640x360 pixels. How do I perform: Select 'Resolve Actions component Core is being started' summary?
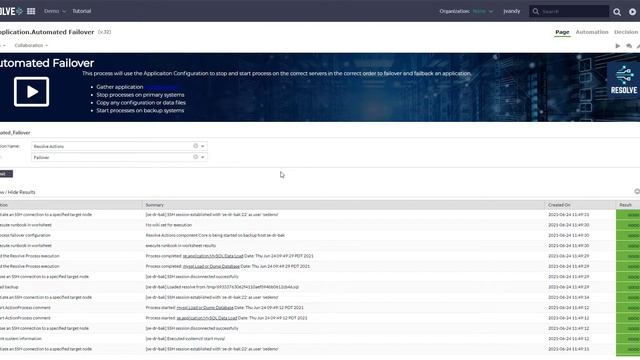[215, 236]
